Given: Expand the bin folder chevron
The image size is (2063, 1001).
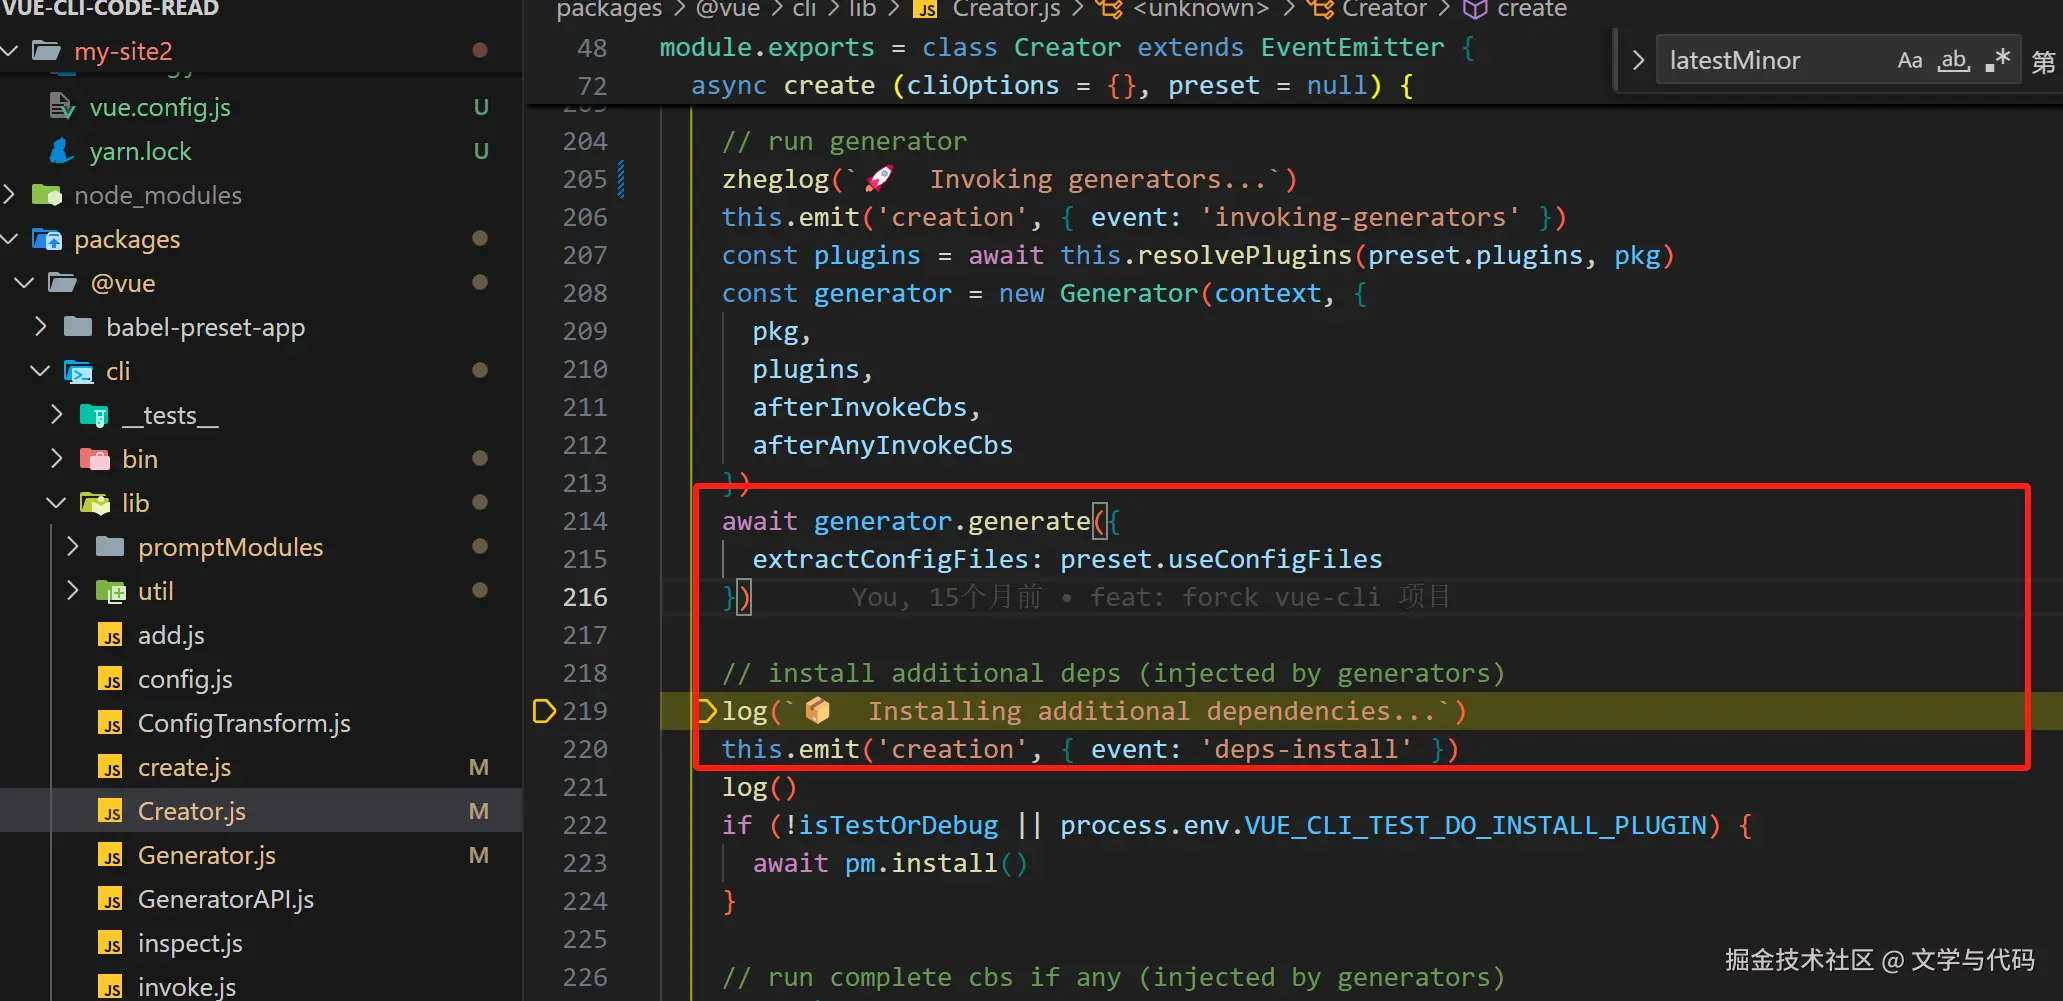Looking at the screenshot, I should point(57,458).
